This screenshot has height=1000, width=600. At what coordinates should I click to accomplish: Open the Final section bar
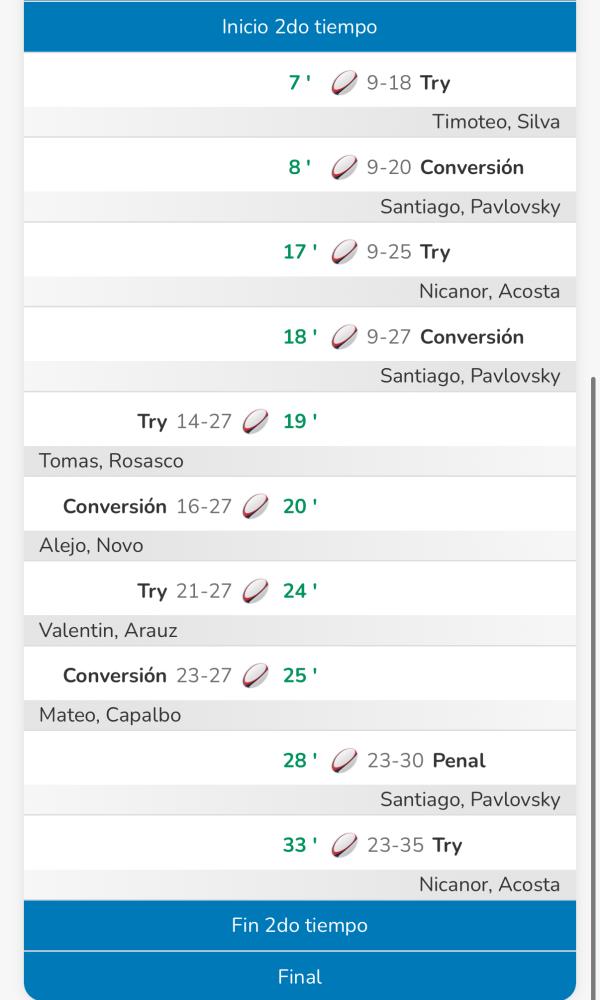click(300, 976)
